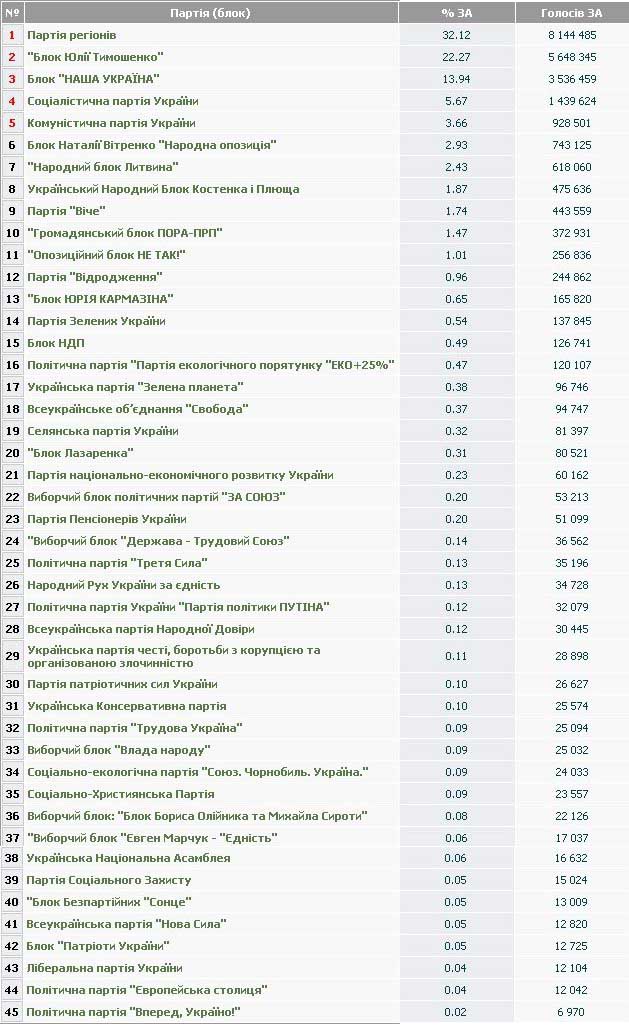The width and height of the screenshot is (629, 1027).
Task: Click the '№' column header
Action: 12,12
